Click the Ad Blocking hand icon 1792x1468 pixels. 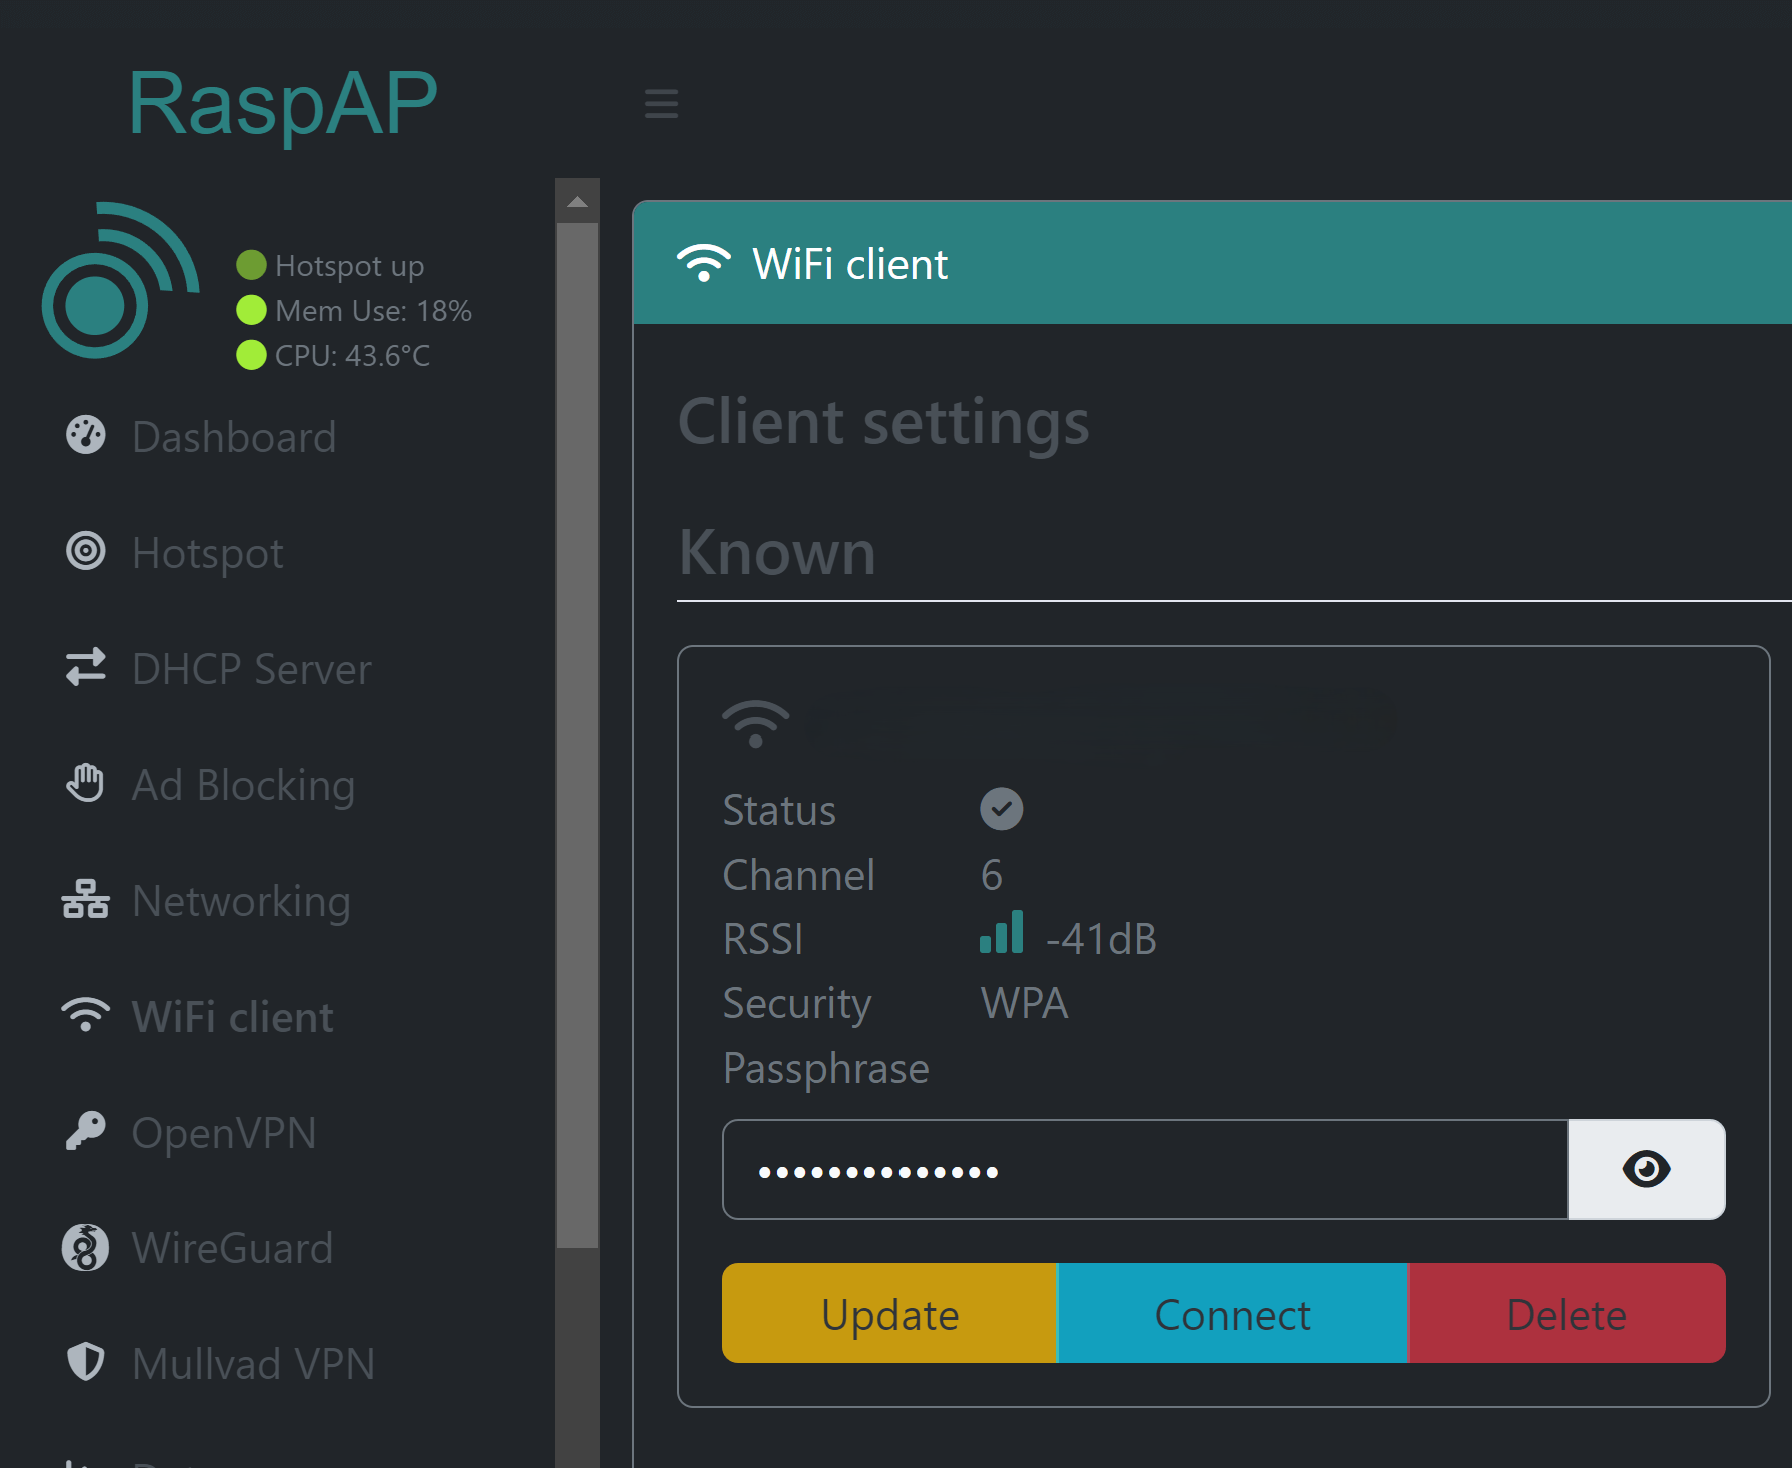[x=86, y=783]
